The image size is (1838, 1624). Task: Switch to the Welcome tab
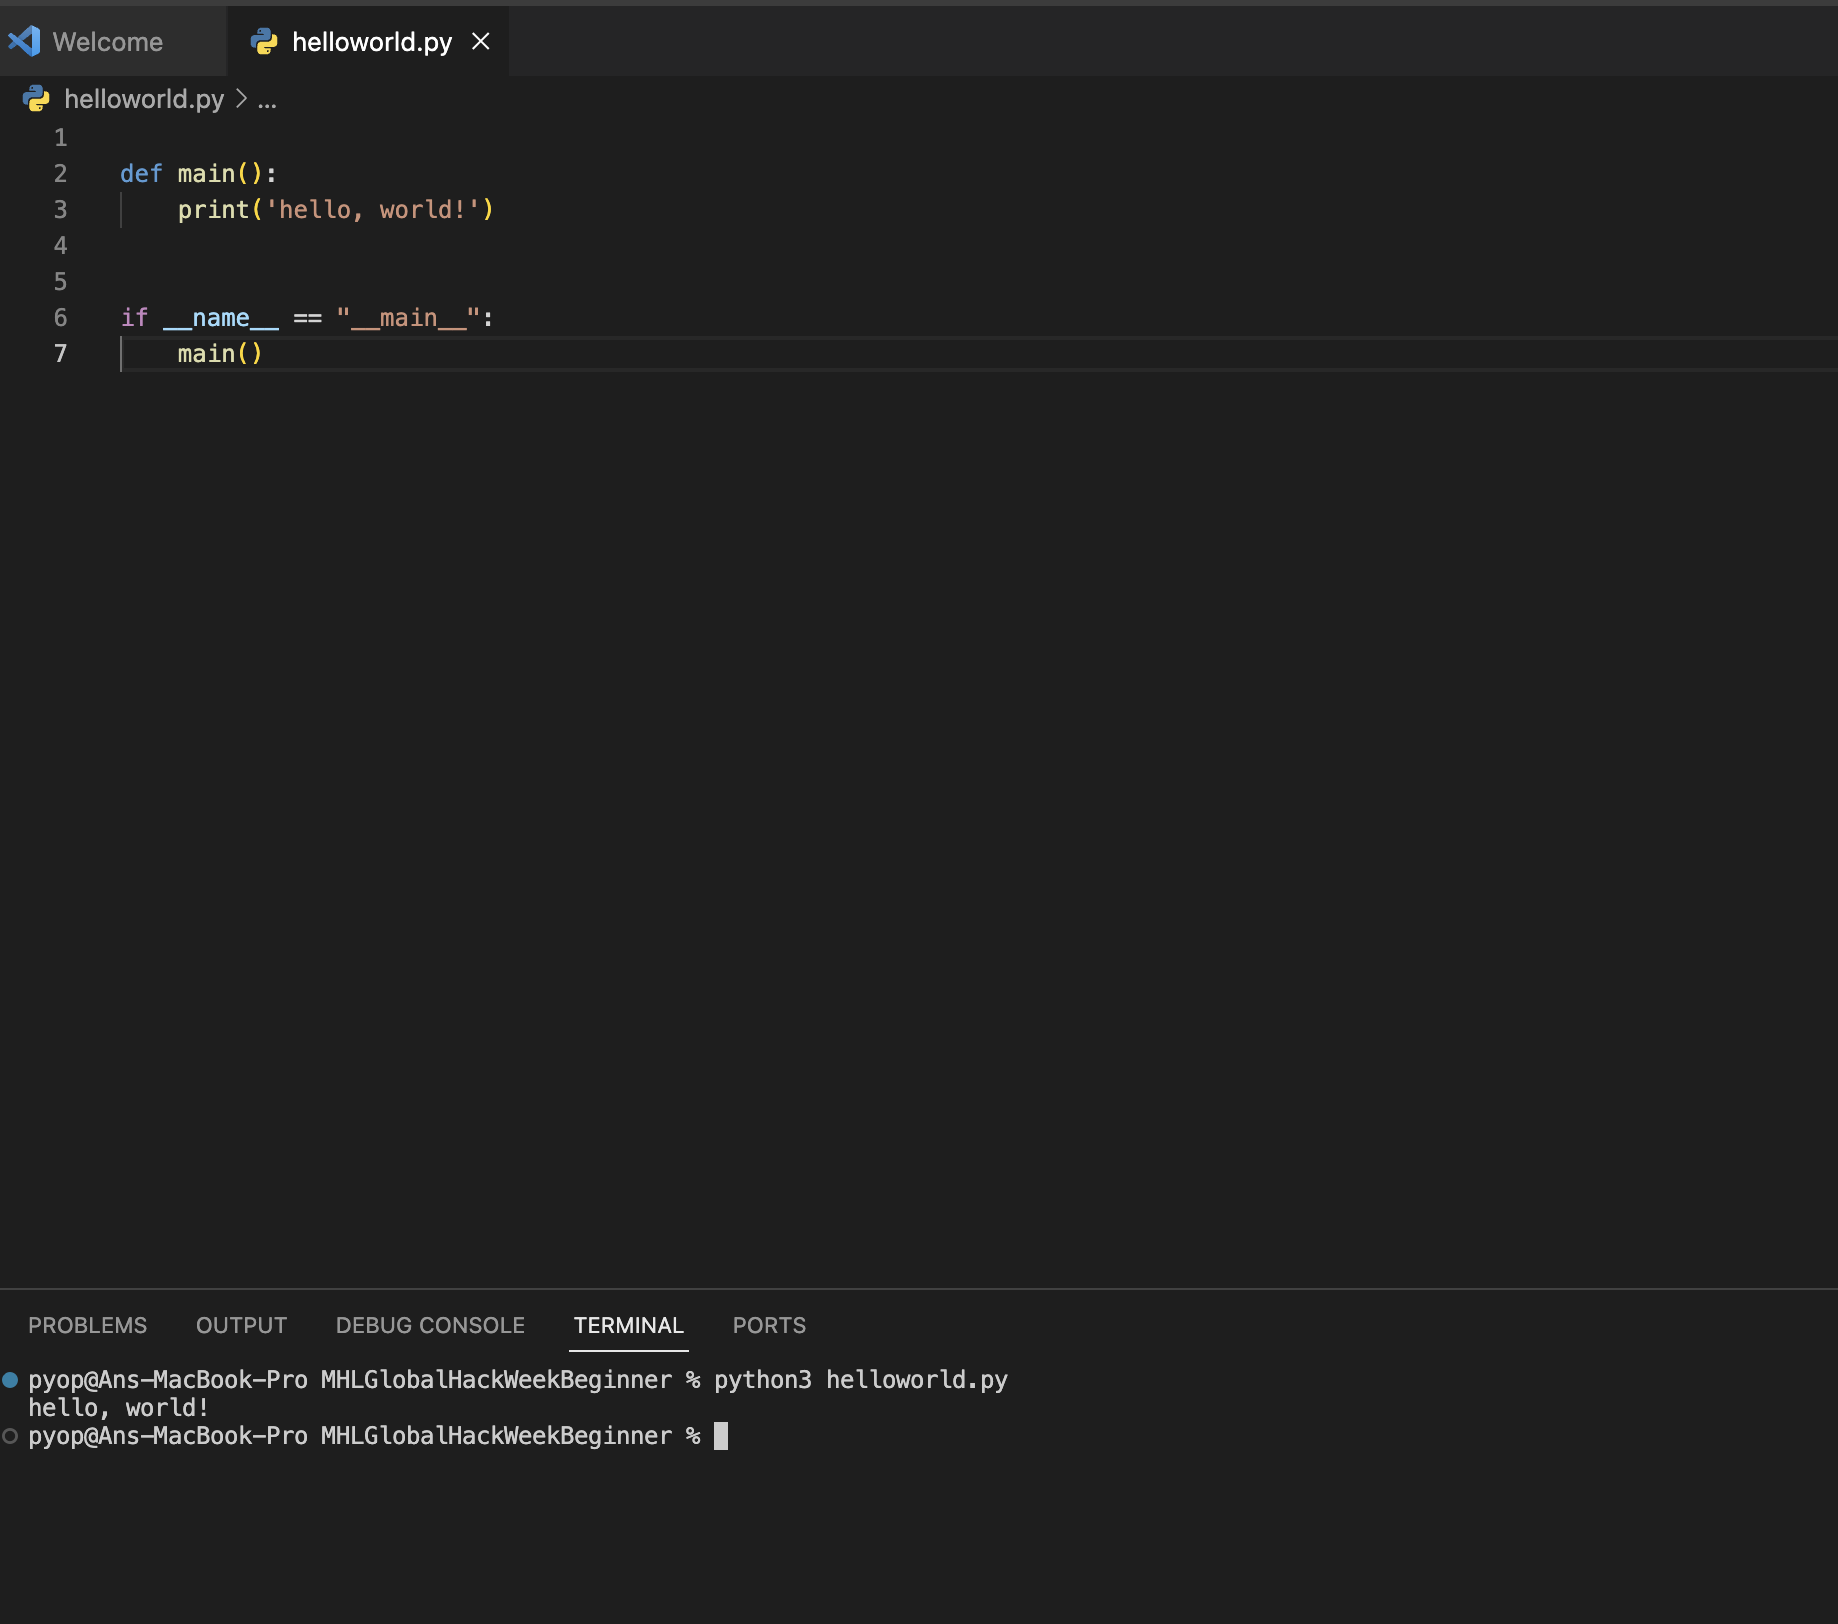107,41
